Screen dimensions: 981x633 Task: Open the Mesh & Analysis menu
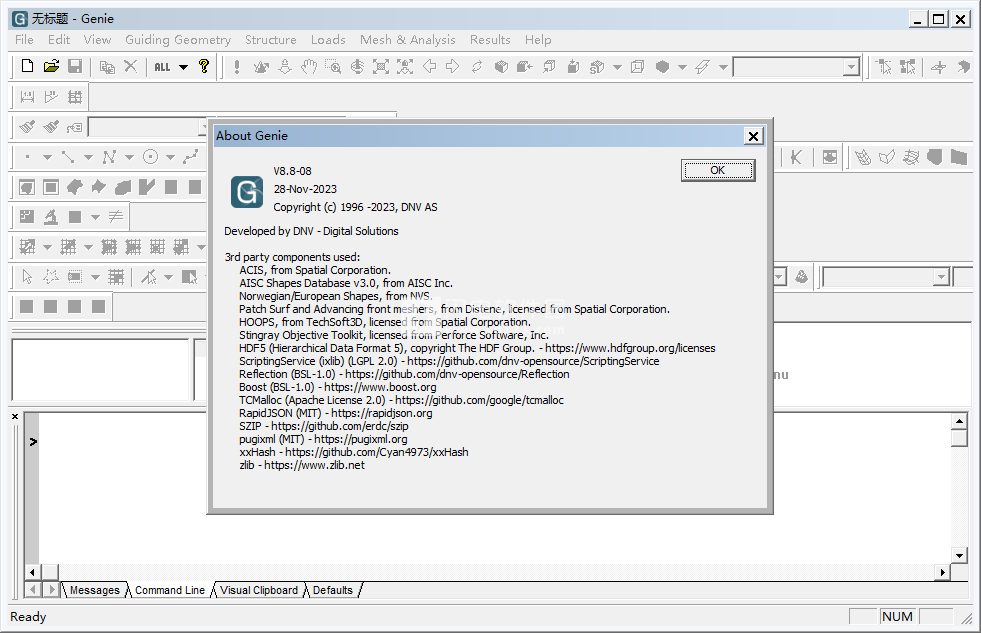(407, 39)
